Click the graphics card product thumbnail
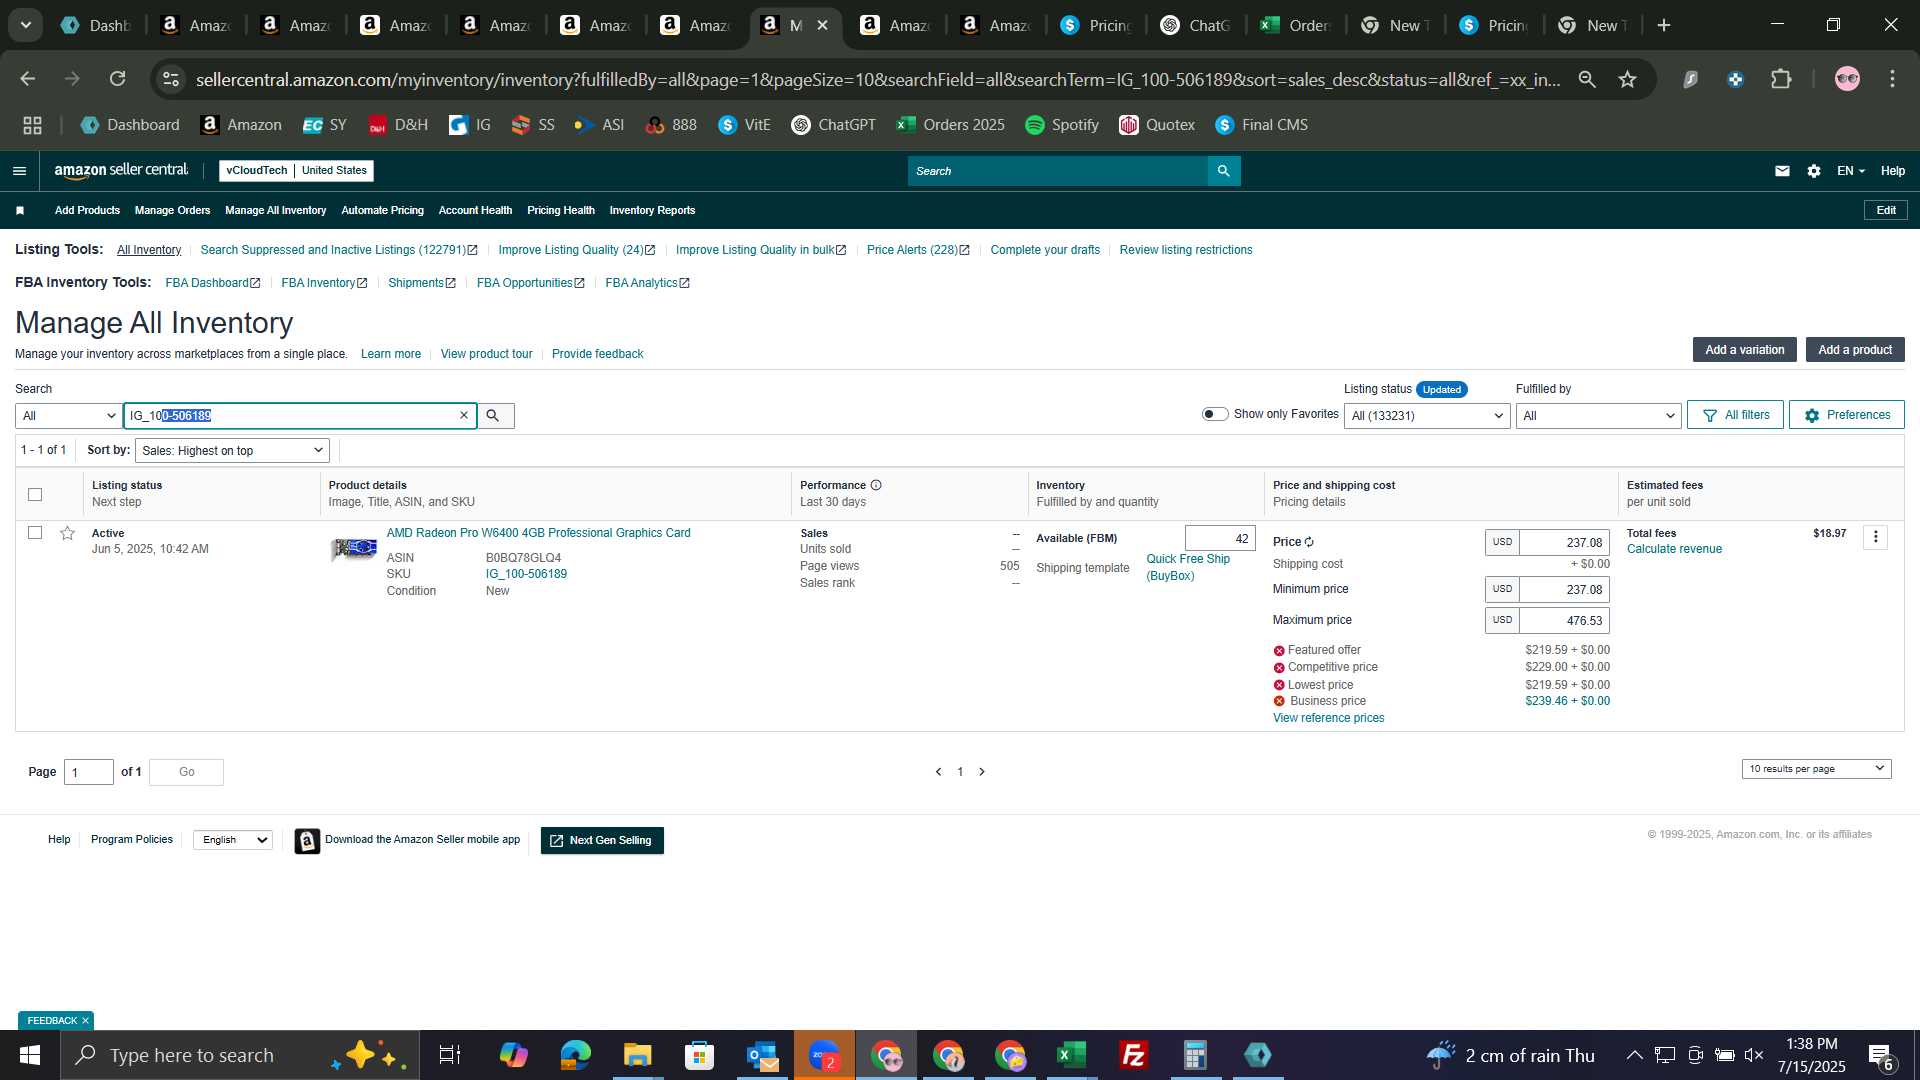 (x=354, y=549)
